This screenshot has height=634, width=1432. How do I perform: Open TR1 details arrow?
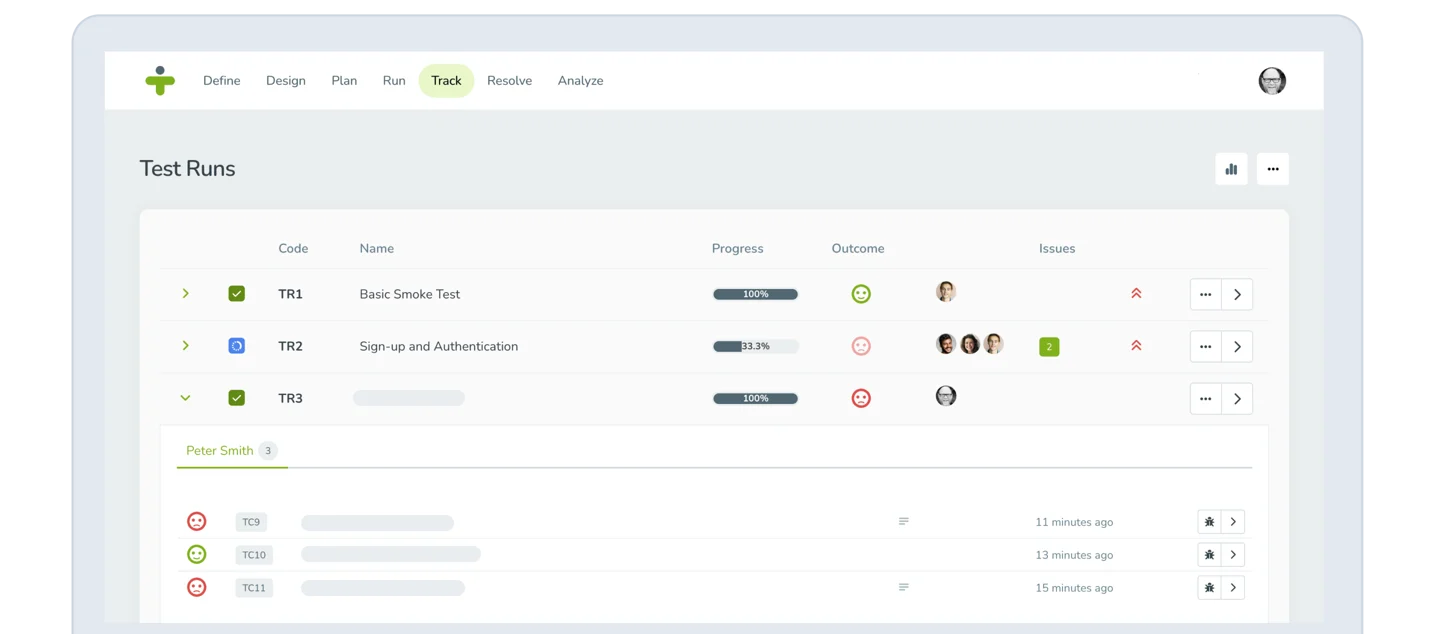pos(1238,295)
